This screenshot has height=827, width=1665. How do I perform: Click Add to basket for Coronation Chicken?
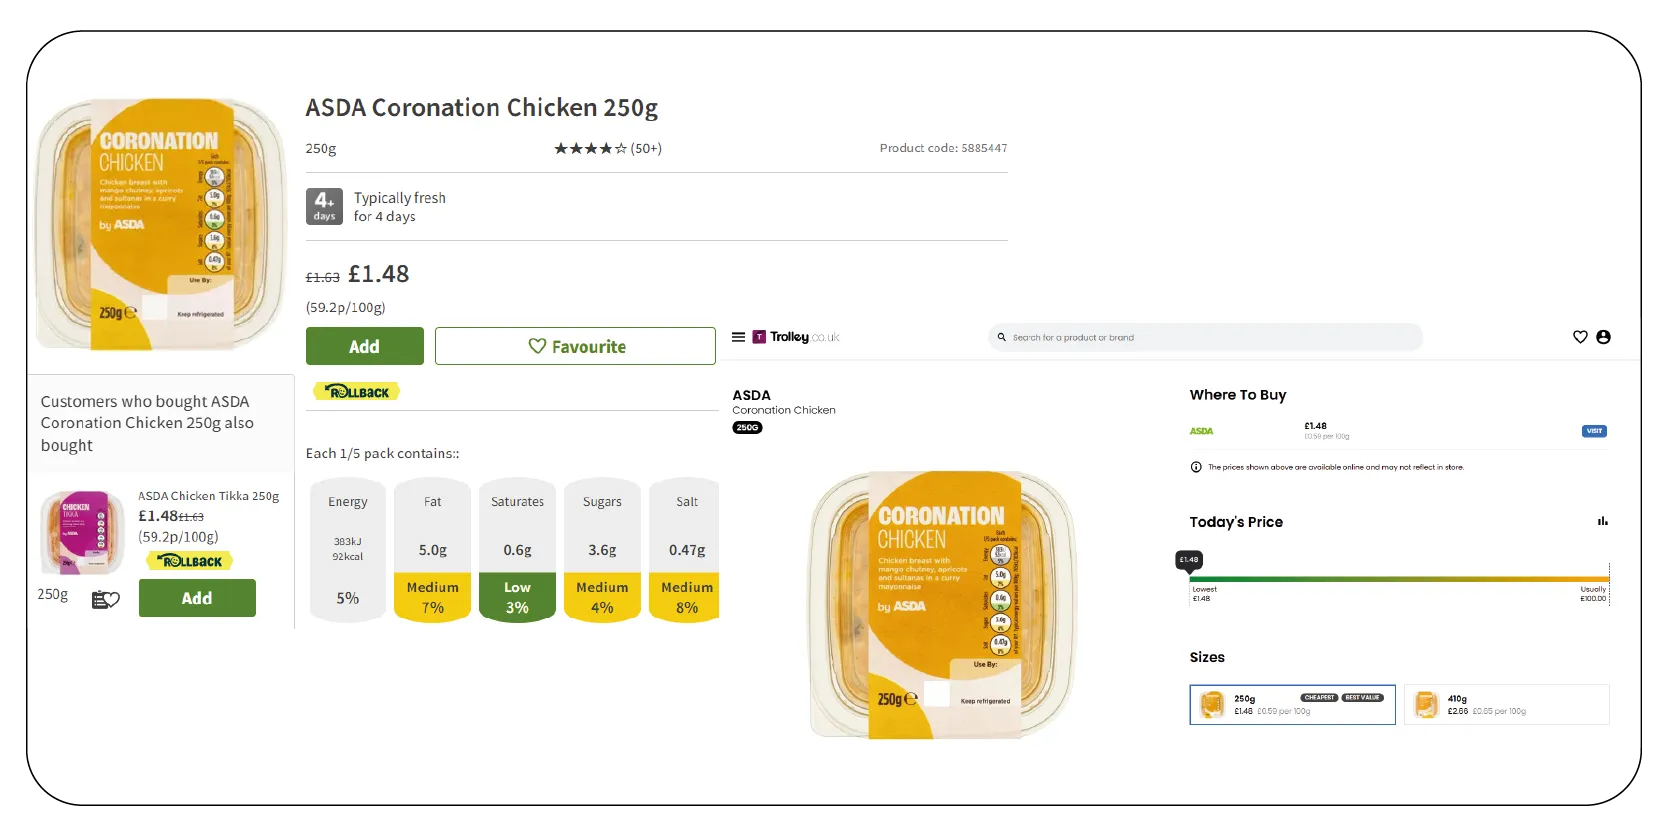point(364,346)
